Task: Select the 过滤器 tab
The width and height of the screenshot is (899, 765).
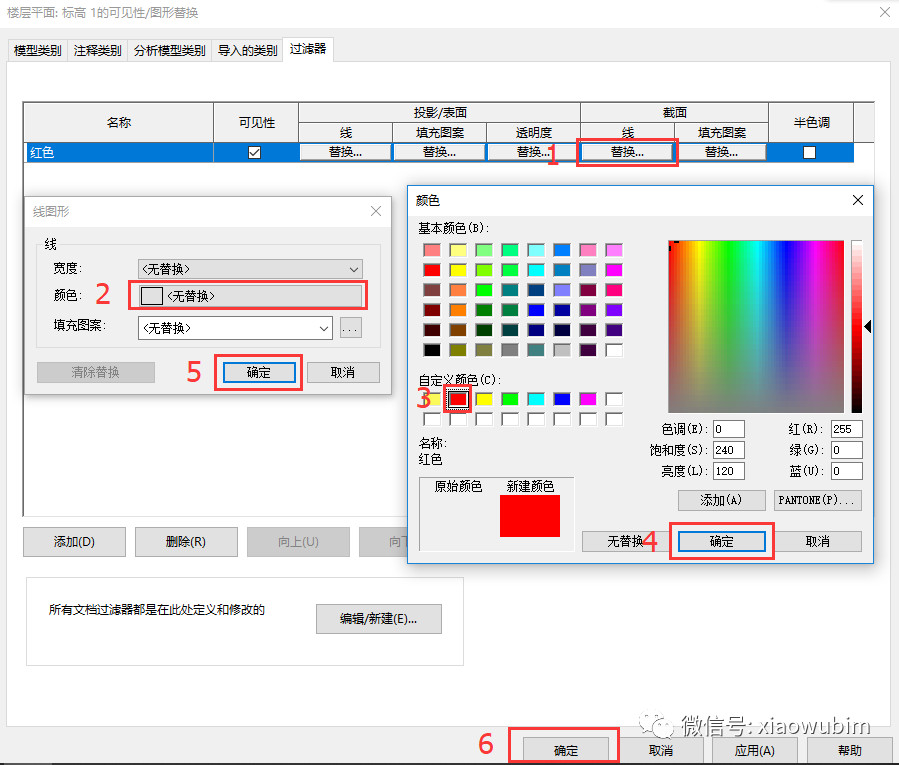Action: [308, 49]
